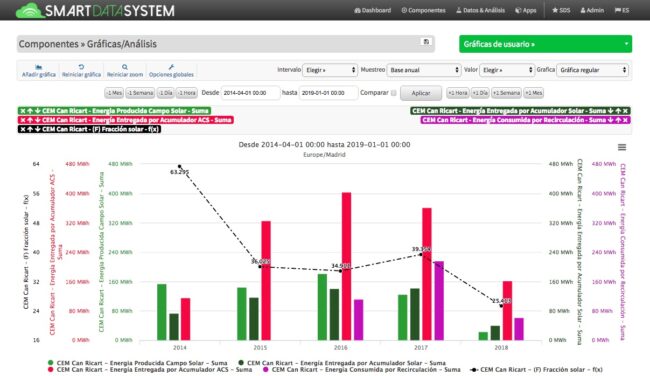Open the Dashboard menu item
Viewport: 650px width, 376px height.
pos(373,10)
